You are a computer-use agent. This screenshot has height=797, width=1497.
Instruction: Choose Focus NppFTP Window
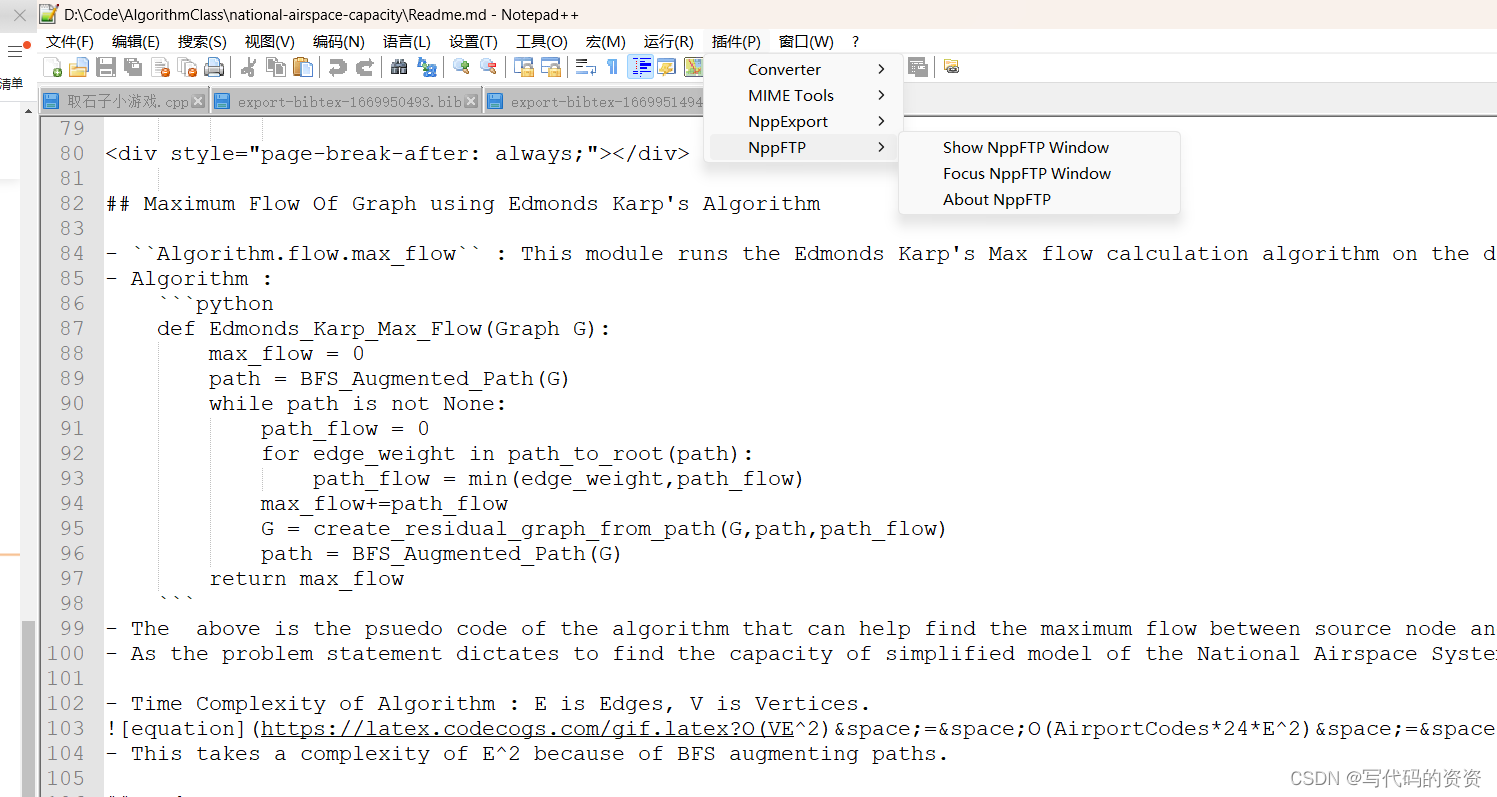click(x=1039, y=173)
